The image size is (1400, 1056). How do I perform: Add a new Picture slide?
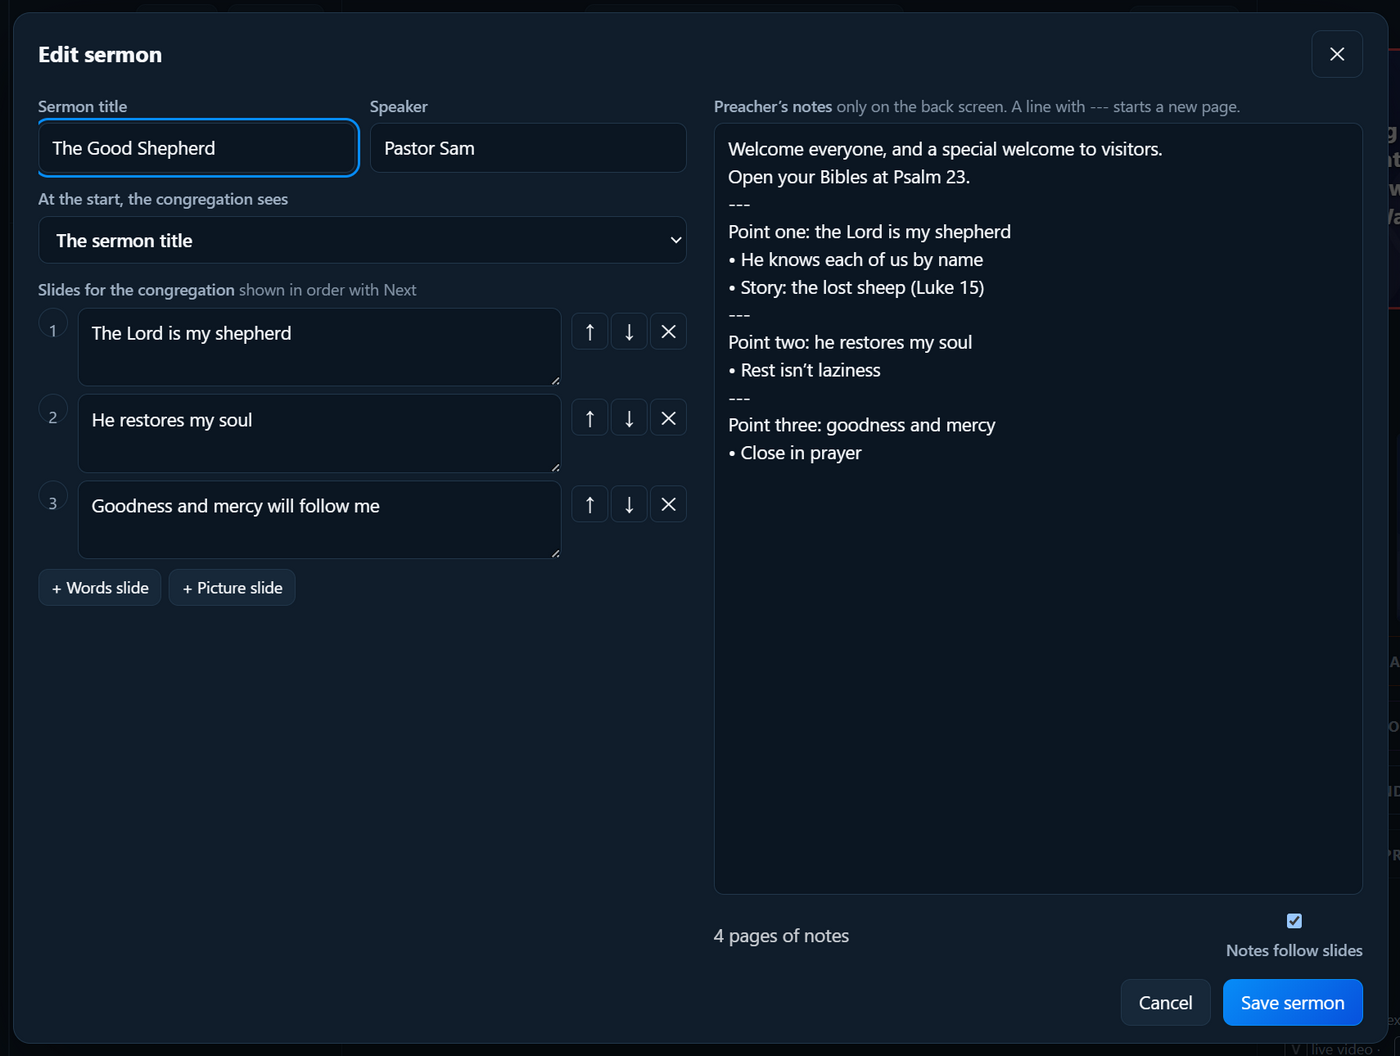(x=232, y=588)
